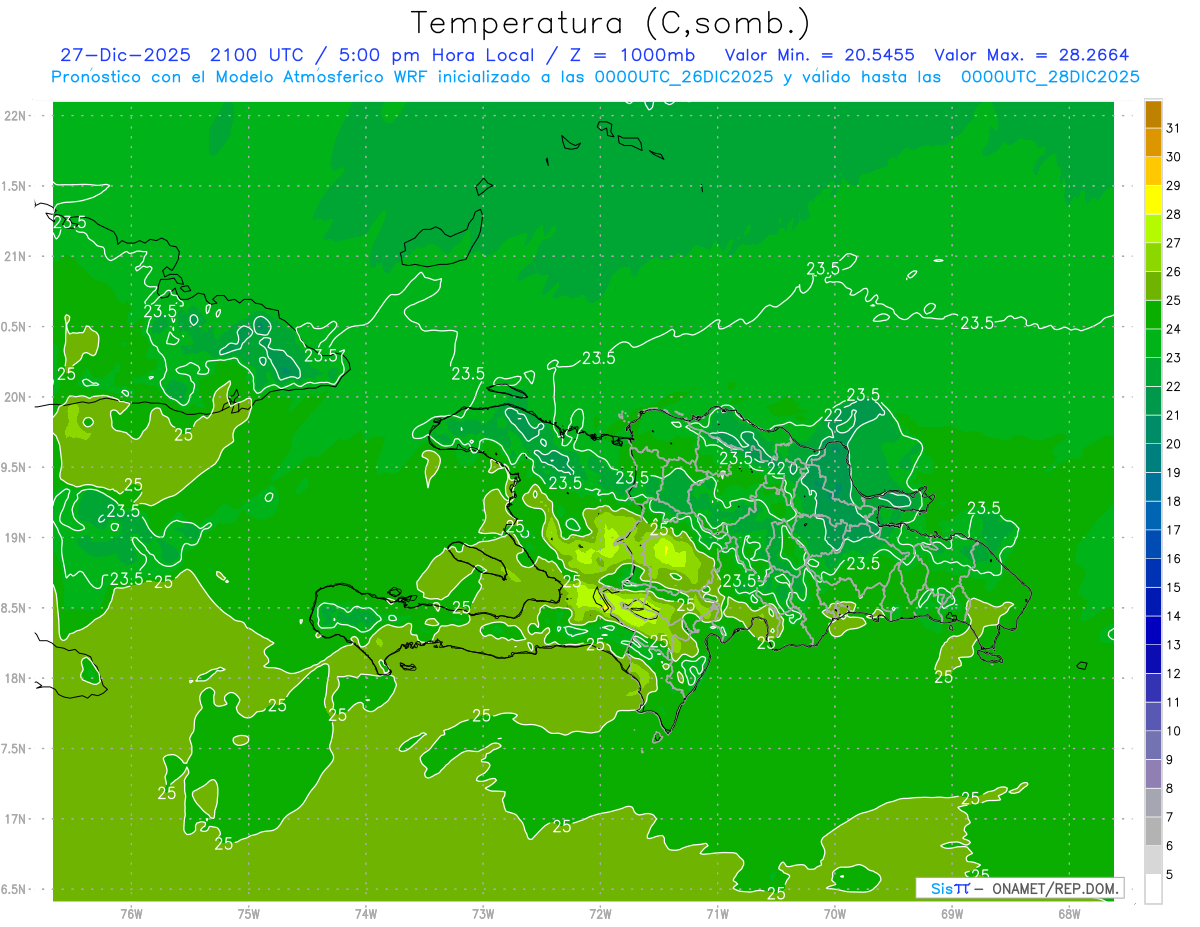Select the valid-until time '0000UTC_28DIC2025'

(1050, 77)
